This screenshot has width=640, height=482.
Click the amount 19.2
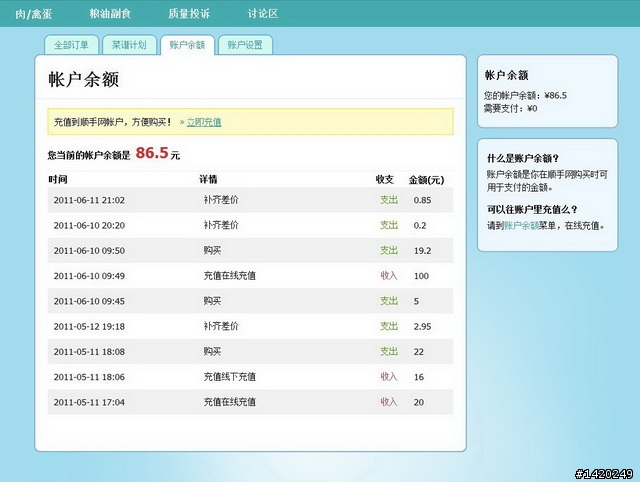422,251
